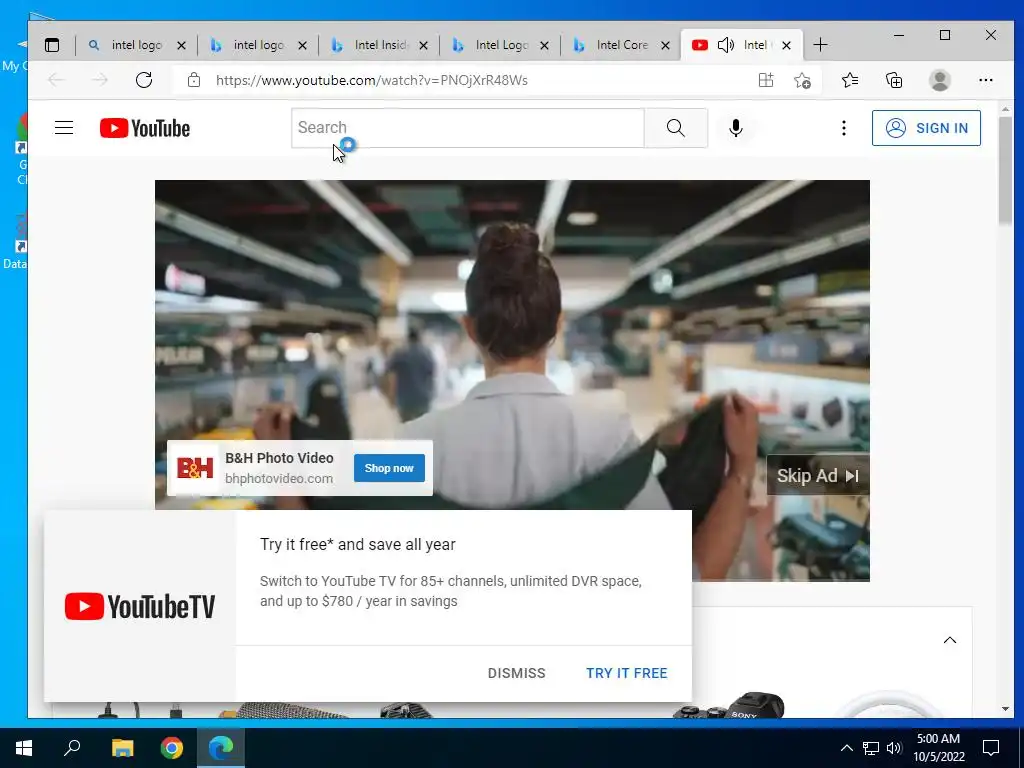The image size is (1024, 768).
Task: Open the Favorites list
Action: [x=850, y=80]
